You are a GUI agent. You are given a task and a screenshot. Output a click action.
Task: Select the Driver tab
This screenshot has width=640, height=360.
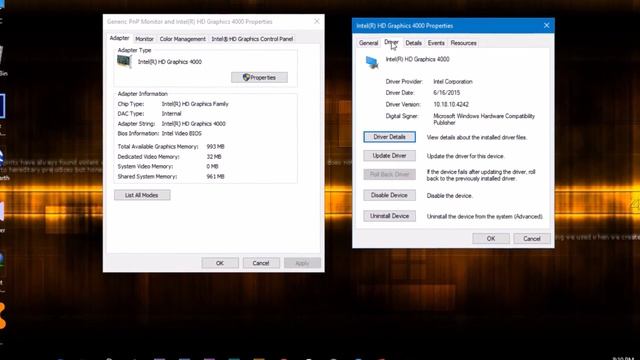point(391,42)
